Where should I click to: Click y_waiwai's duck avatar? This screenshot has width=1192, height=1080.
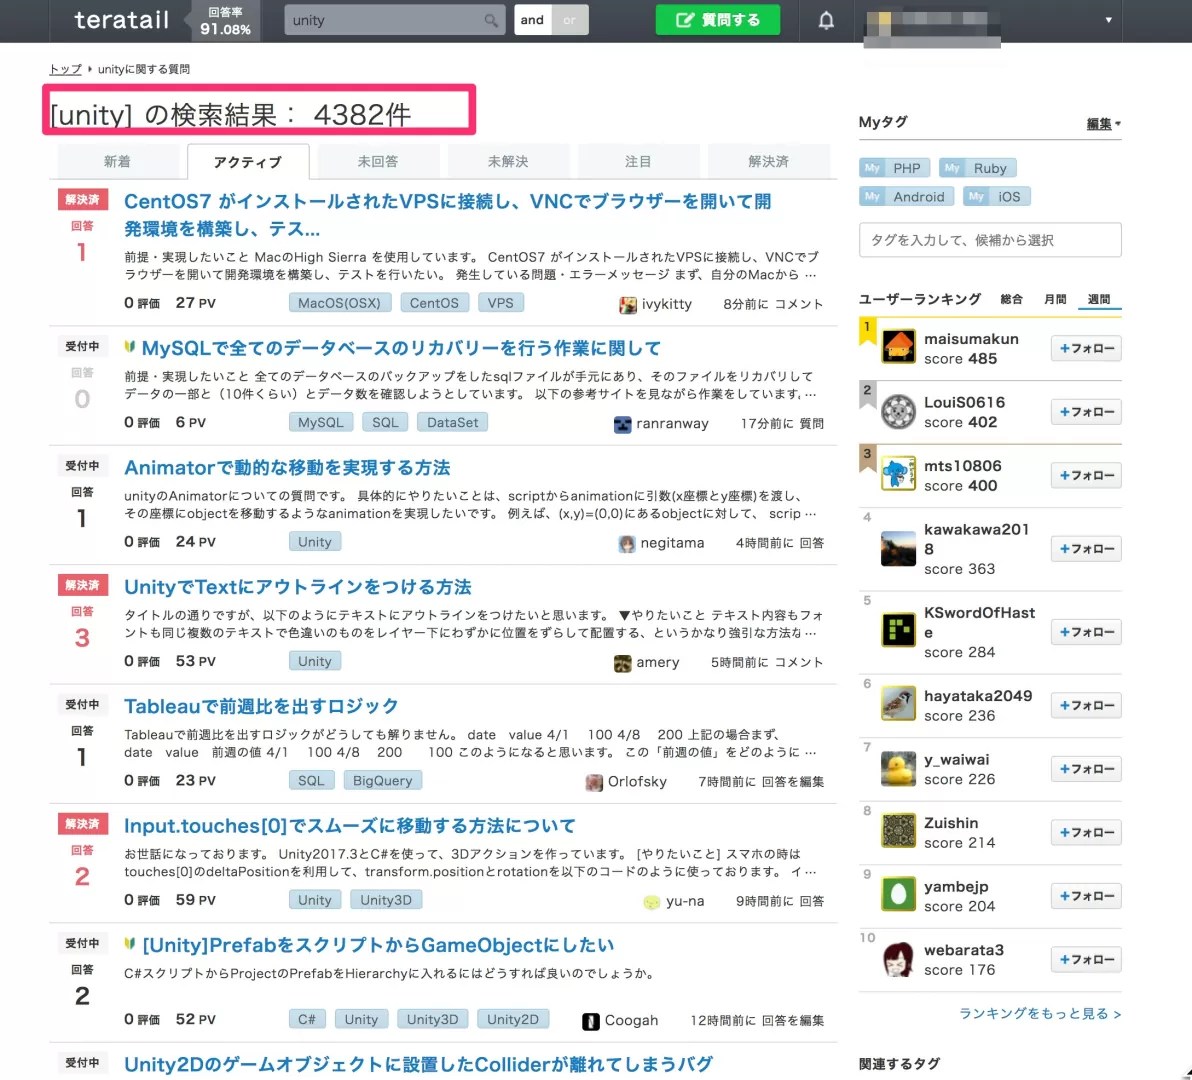(898, 768)
